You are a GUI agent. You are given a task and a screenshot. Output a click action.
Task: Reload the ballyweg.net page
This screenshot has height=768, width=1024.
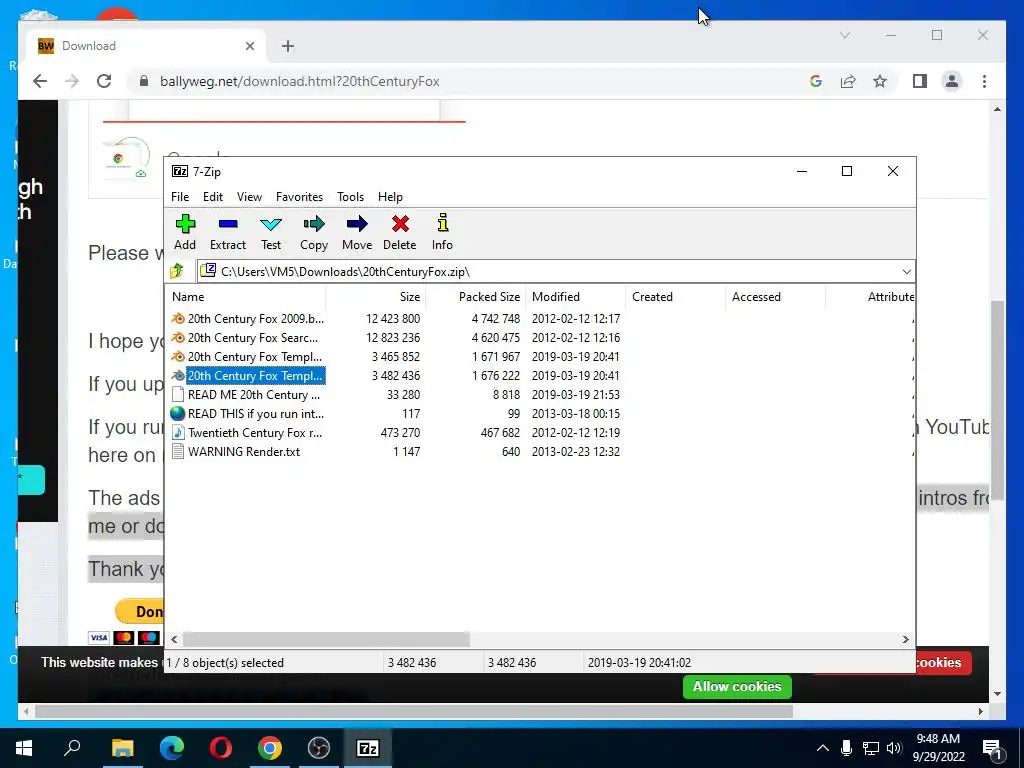point(104,81)
